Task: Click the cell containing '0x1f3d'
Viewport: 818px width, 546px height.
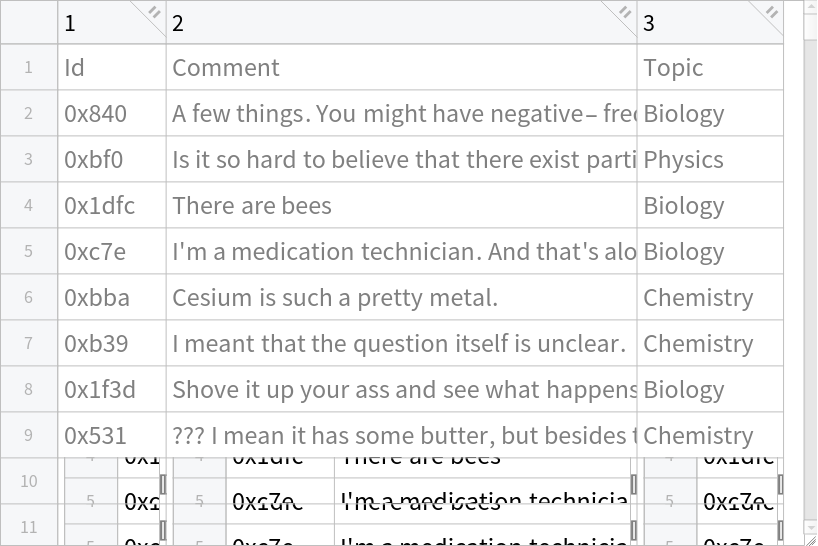Action: (x=112, y=390)
